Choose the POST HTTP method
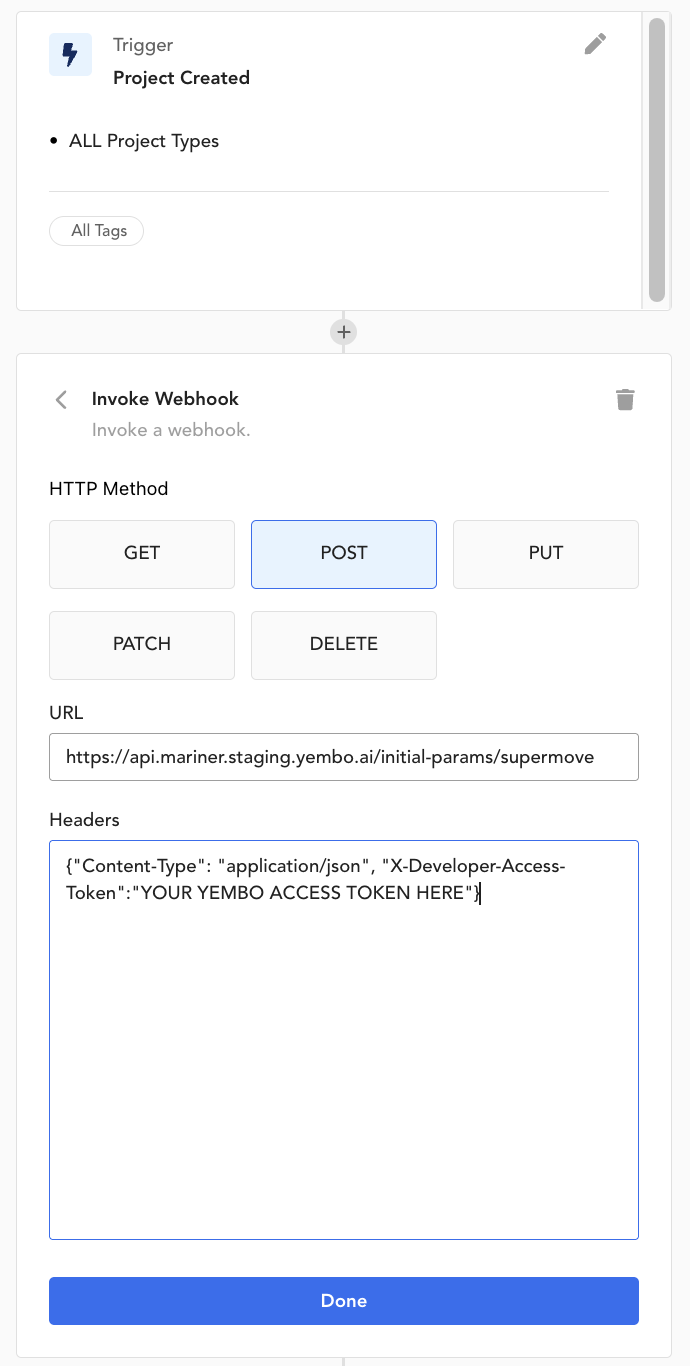 [x=344, y=554]
